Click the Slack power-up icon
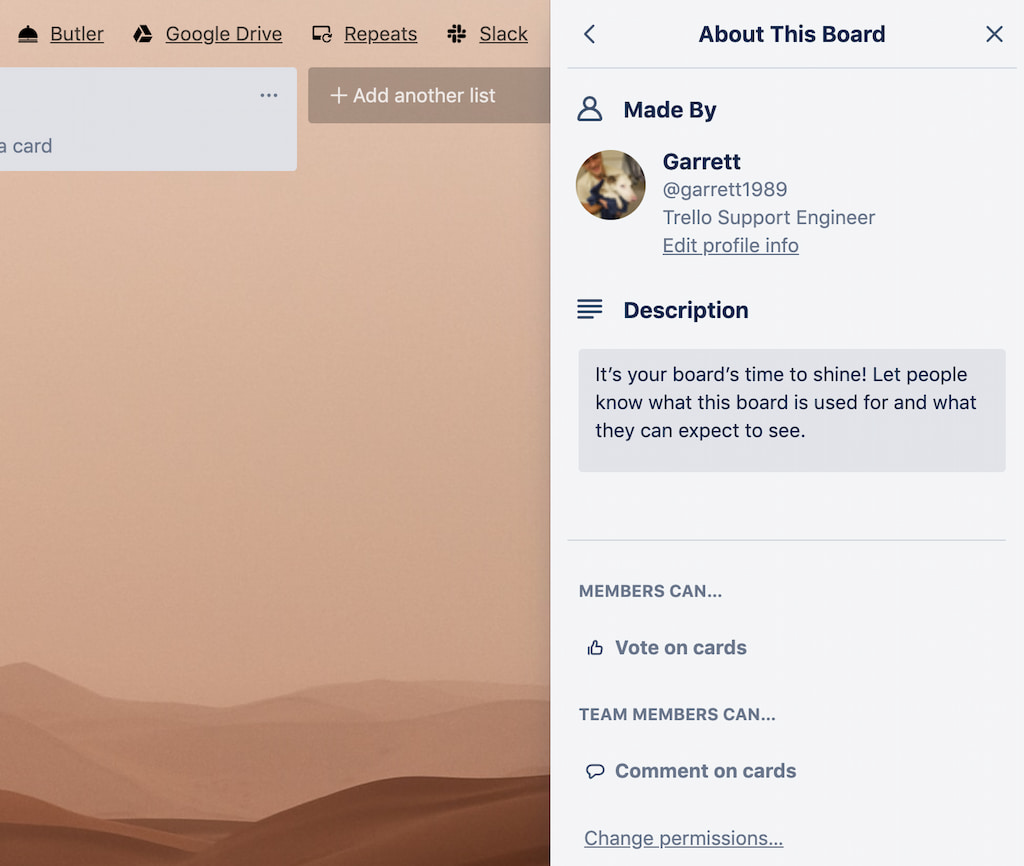1024x866 pixels. click(457, 33)
